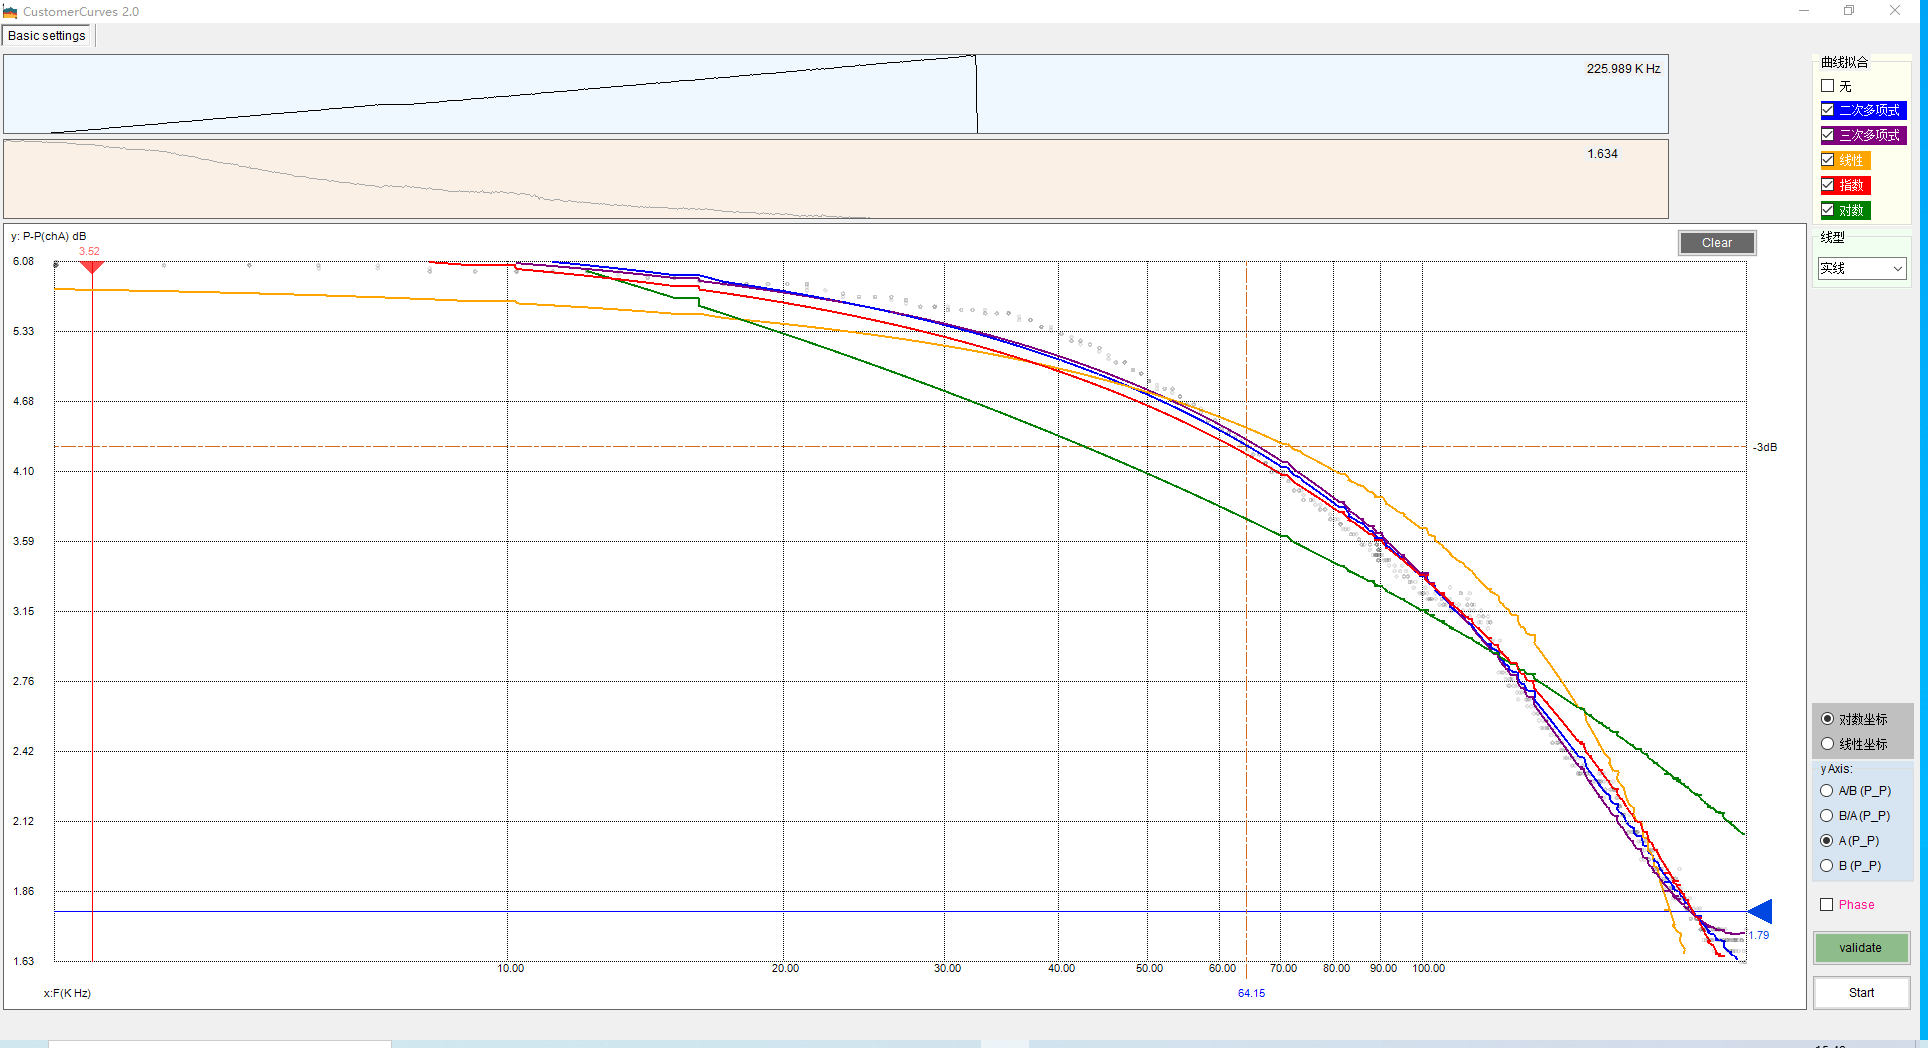Screen dimensions: 1928x1048
Task: Click the 100.00 x-axis tick label
Action: (1428, 968)
